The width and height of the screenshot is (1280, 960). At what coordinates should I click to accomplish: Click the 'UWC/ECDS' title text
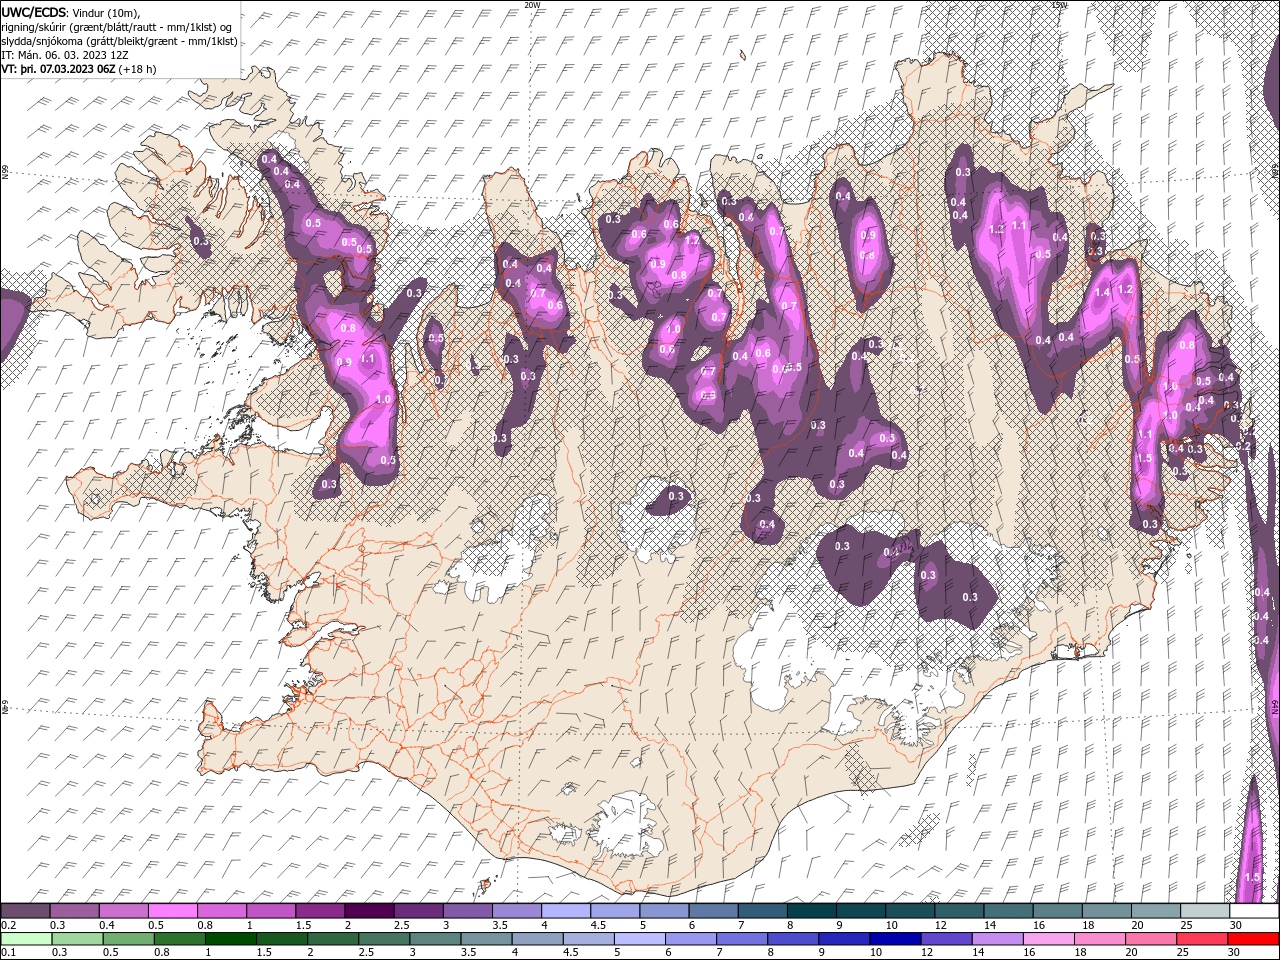(34, 12)
